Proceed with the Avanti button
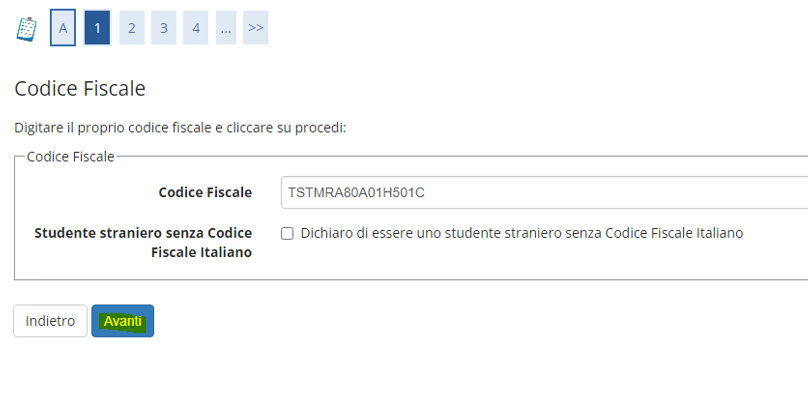 coord(123,321)
